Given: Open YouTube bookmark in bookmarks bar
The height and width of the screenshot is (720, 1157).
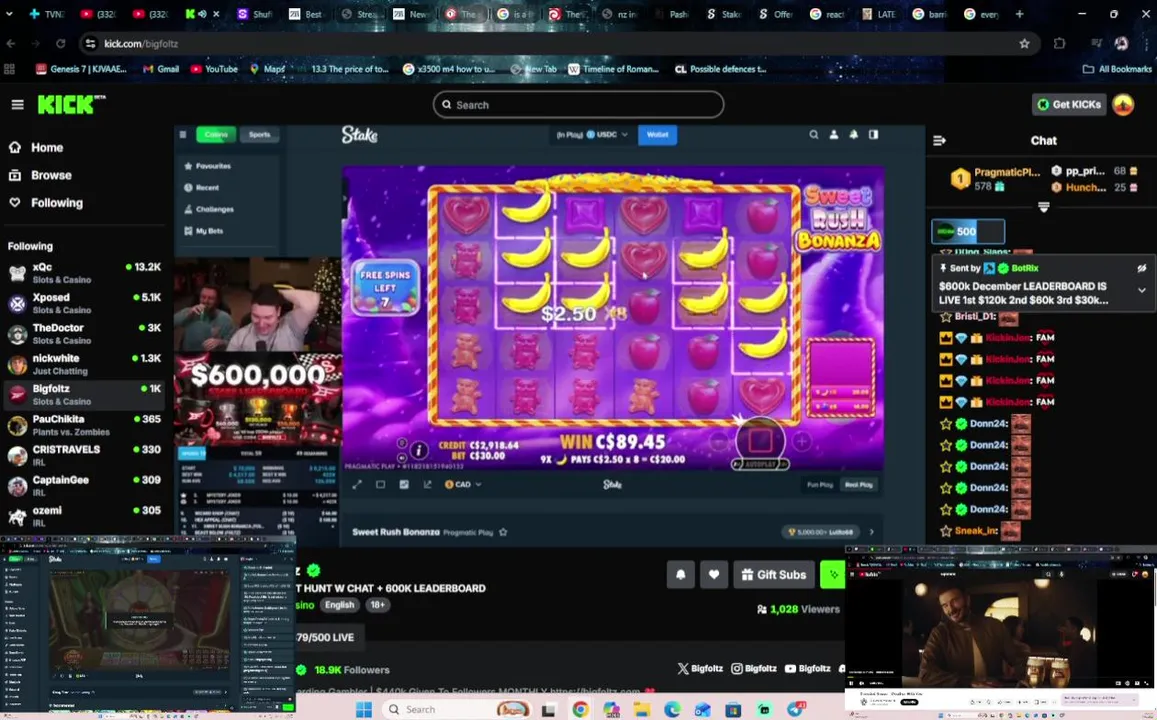Looking at the screenshot, I should click(214, 69).
